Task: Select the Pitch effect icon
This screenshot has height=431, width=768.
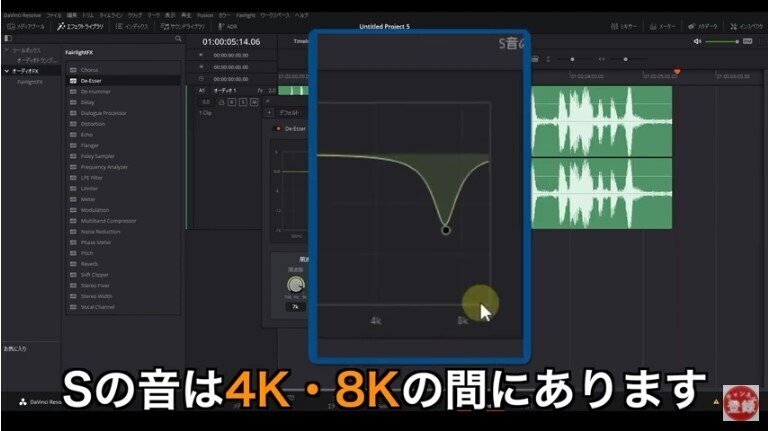Action: 73,253
